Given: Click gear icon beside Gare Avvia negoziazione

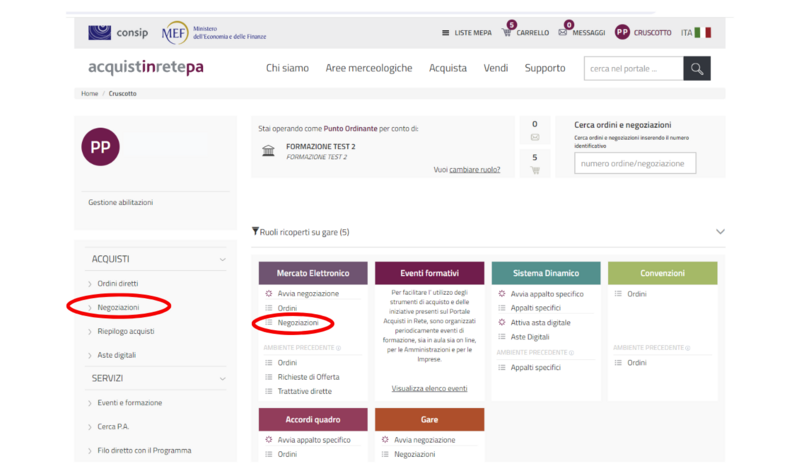Looking at the screenshot, I should (x=385, y=439).
